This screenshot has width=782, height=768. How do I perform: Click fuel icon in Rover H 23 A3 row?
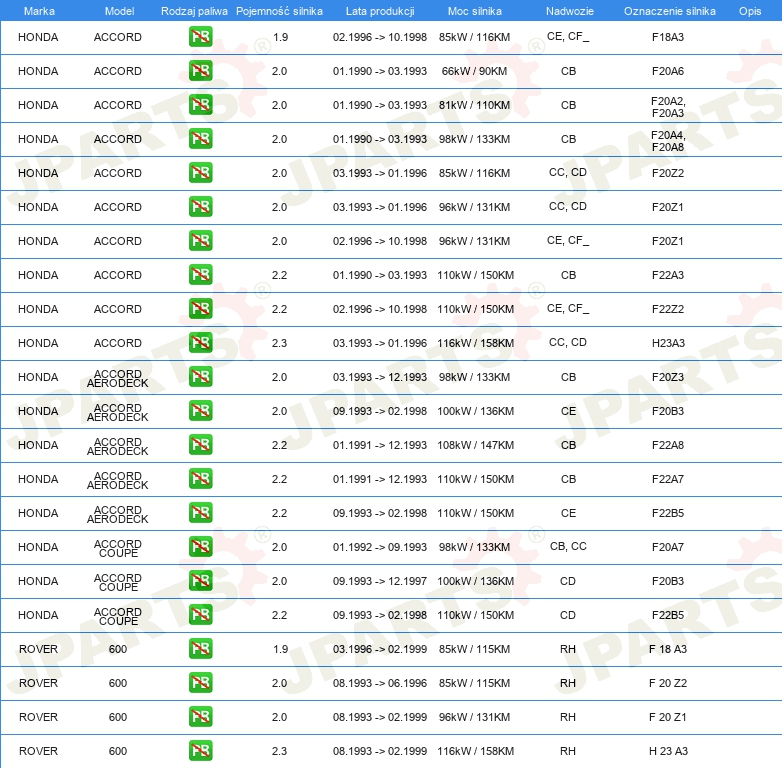coord(200,751)
